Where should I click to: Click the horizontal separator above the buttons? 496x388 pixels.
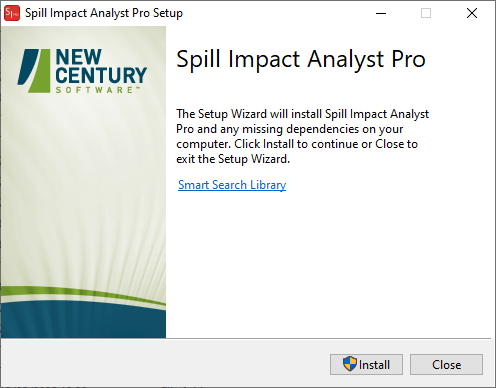pyautogui.click(x=246, y=339)
